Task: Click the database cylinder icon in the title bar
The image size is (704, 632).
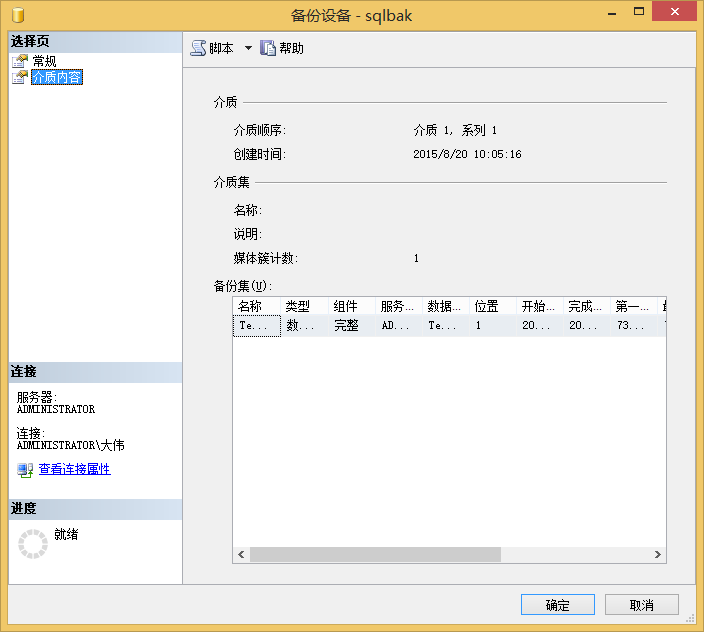Action: click(18, 15)
